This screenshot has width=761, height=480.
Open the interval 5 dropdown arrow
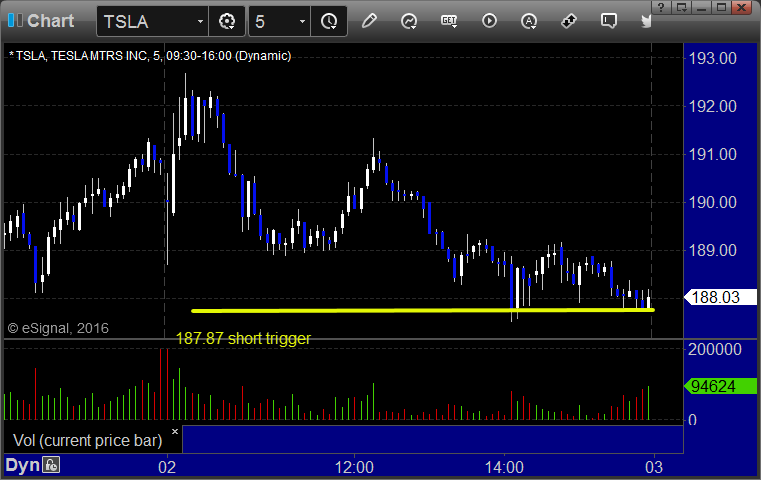point(302,22)
